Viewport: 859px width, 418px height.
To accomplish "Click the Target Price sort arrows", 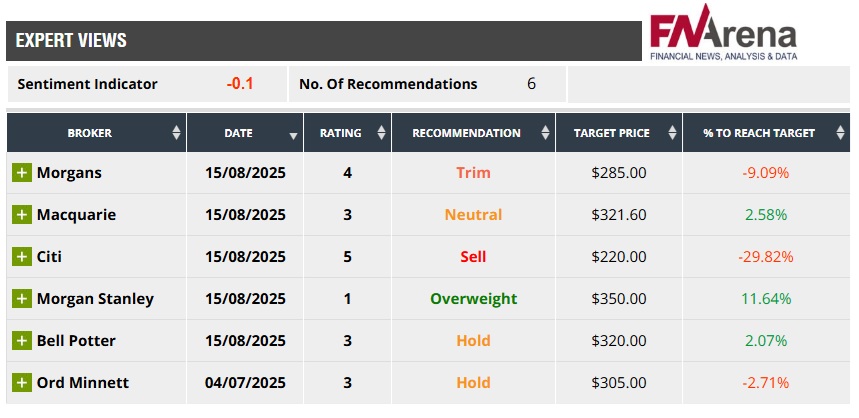I will (672, 133).
